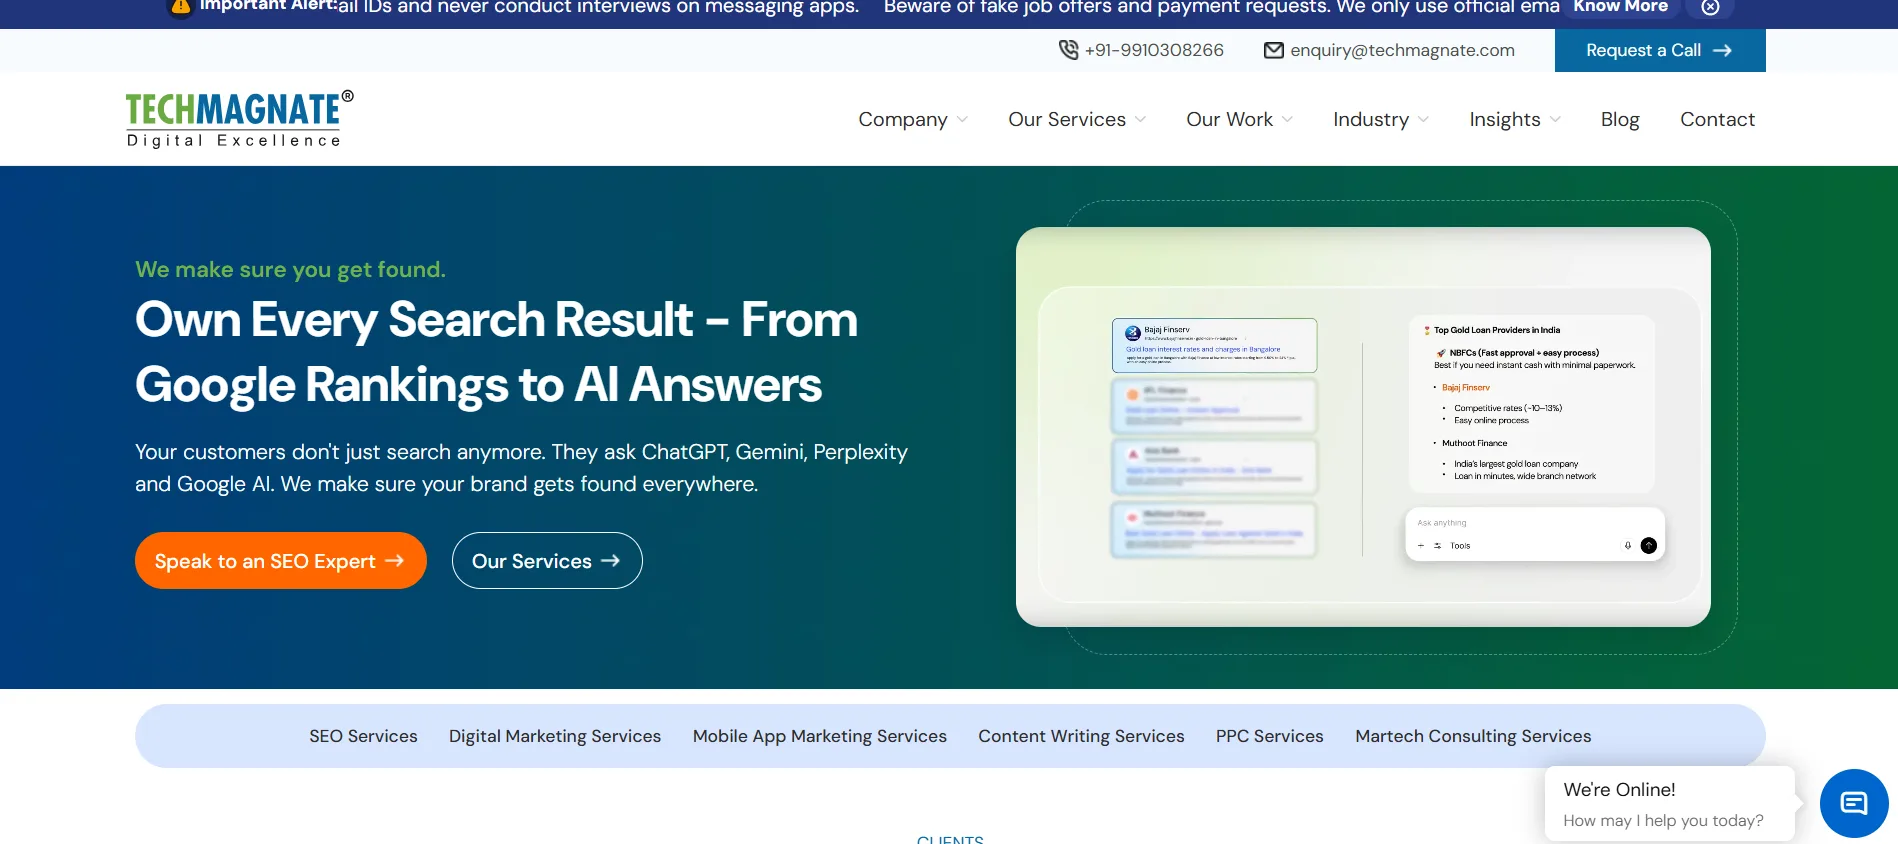Dismiss the Important Alert banner
This screenshot has height=844, width=1898.
1710,7
